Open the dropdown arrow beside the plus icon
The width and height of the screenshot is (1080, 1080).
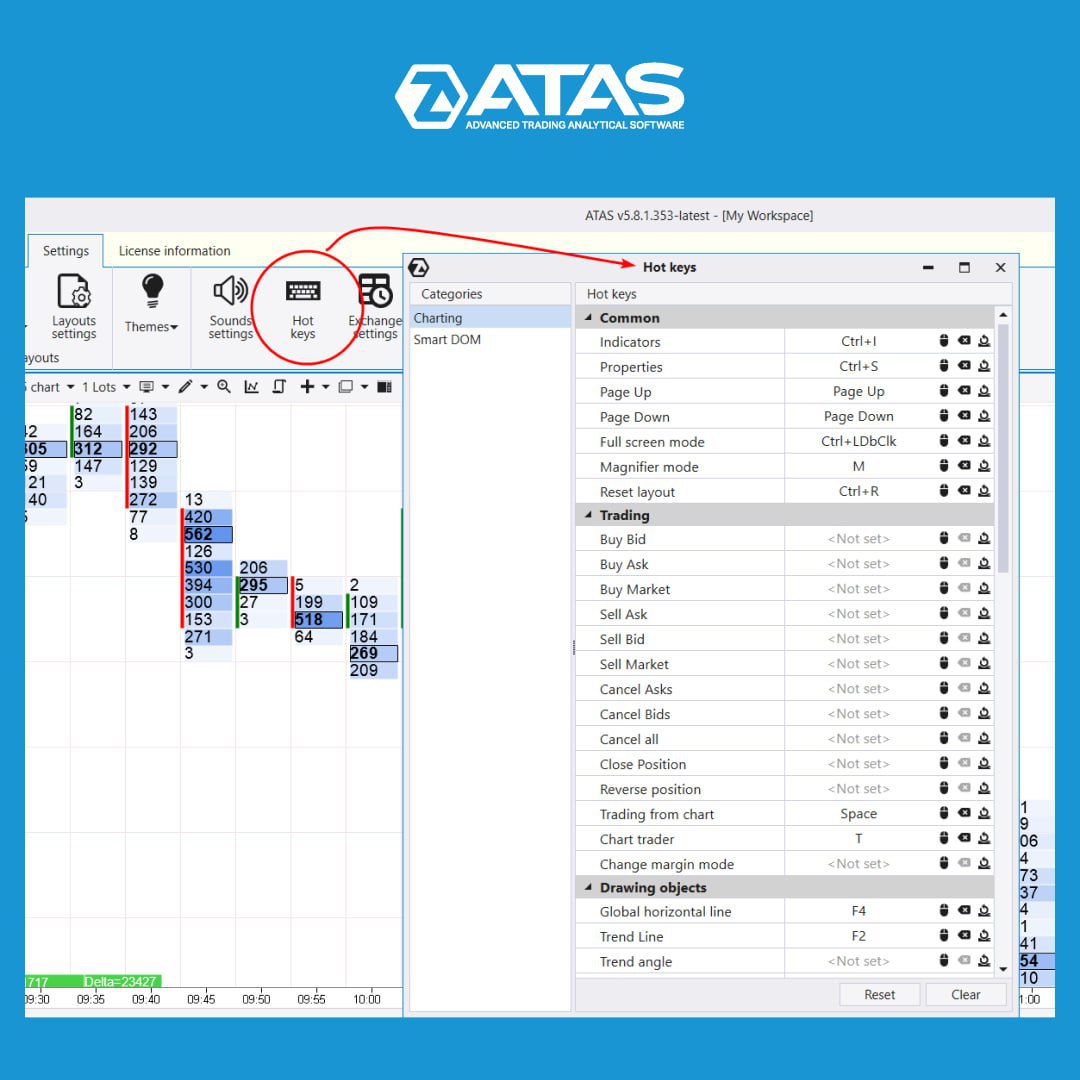tap(326, 387)
